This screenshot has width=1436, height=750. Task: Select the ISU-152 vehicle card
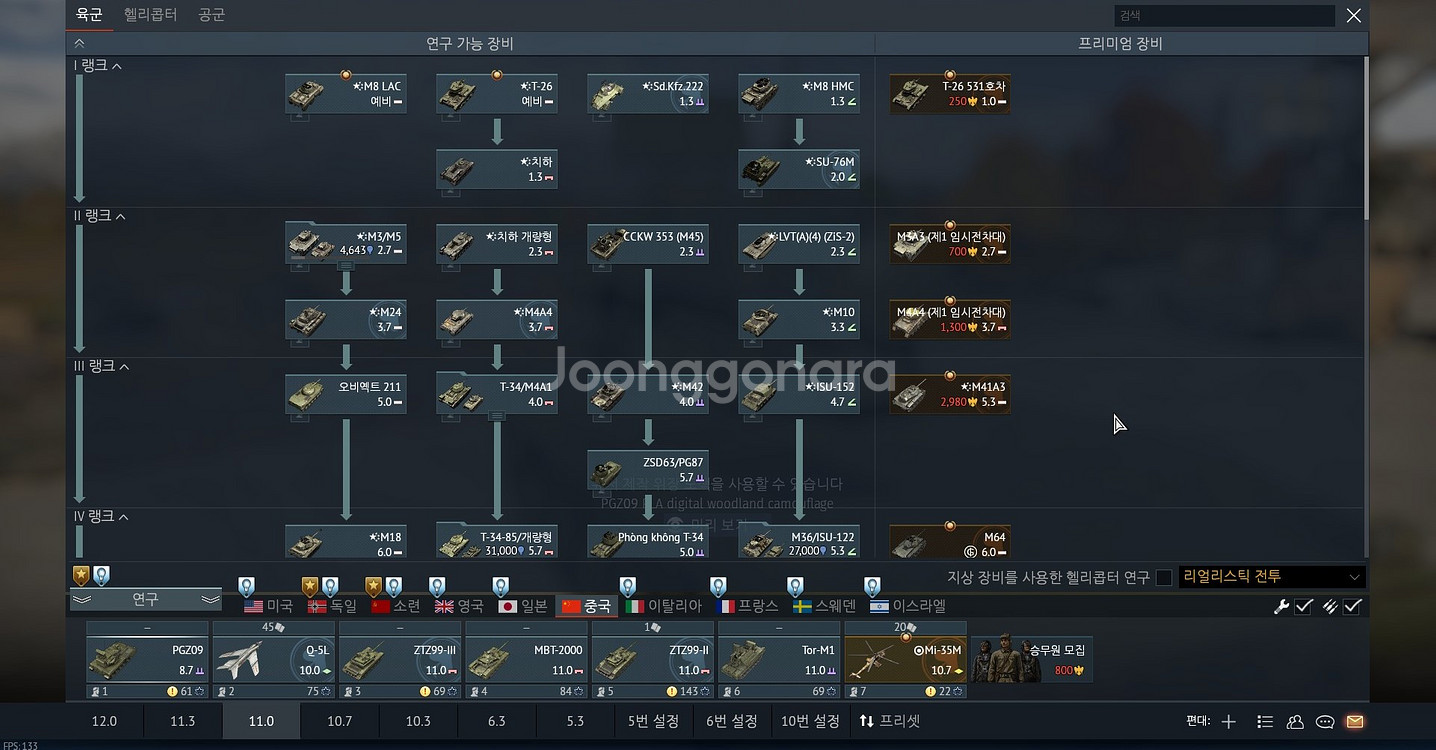(x=799, y=394)
